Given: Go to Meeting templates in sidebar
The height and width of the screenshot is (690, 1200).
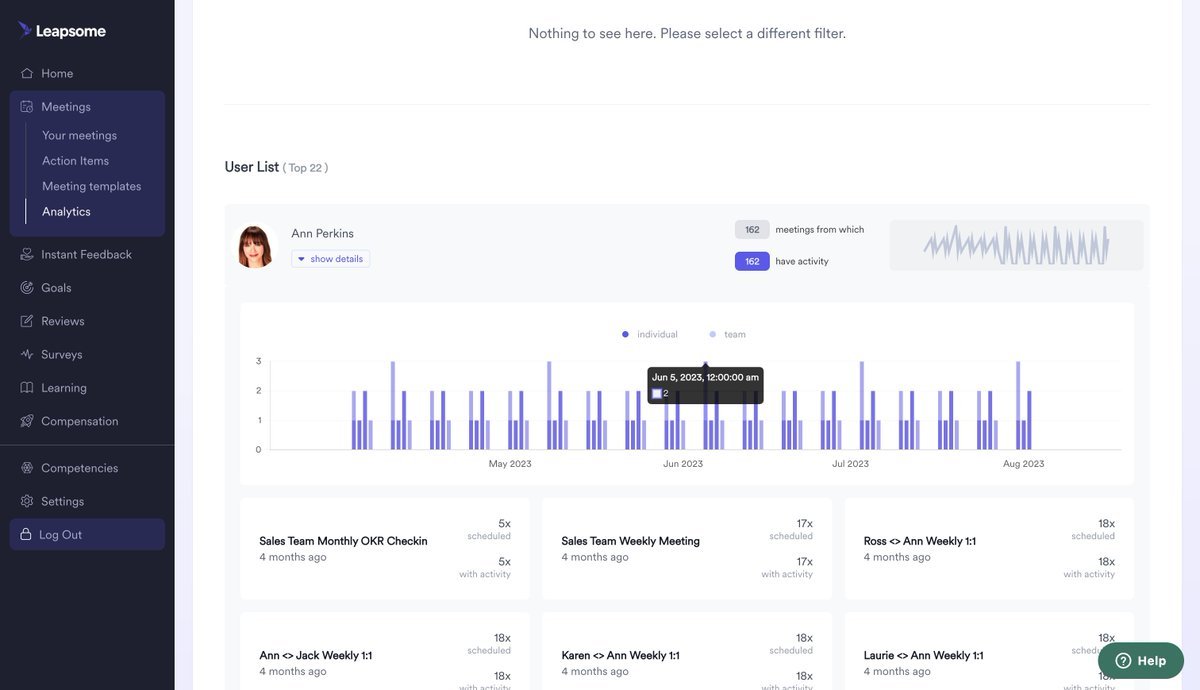Looking at the screenshot, I should point(91,186).
